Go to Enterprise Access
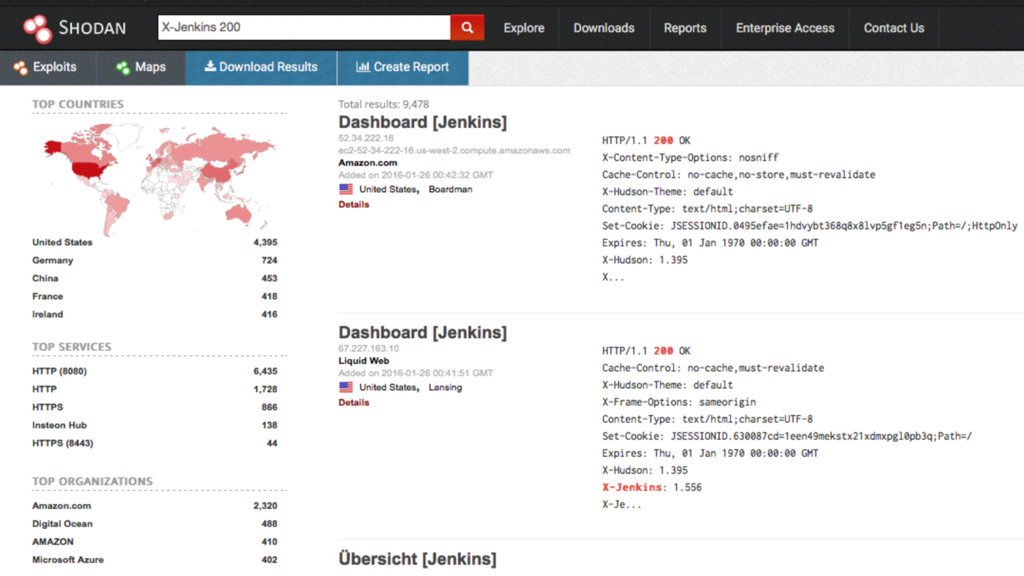1024x576 pixels. coord(785,28)
